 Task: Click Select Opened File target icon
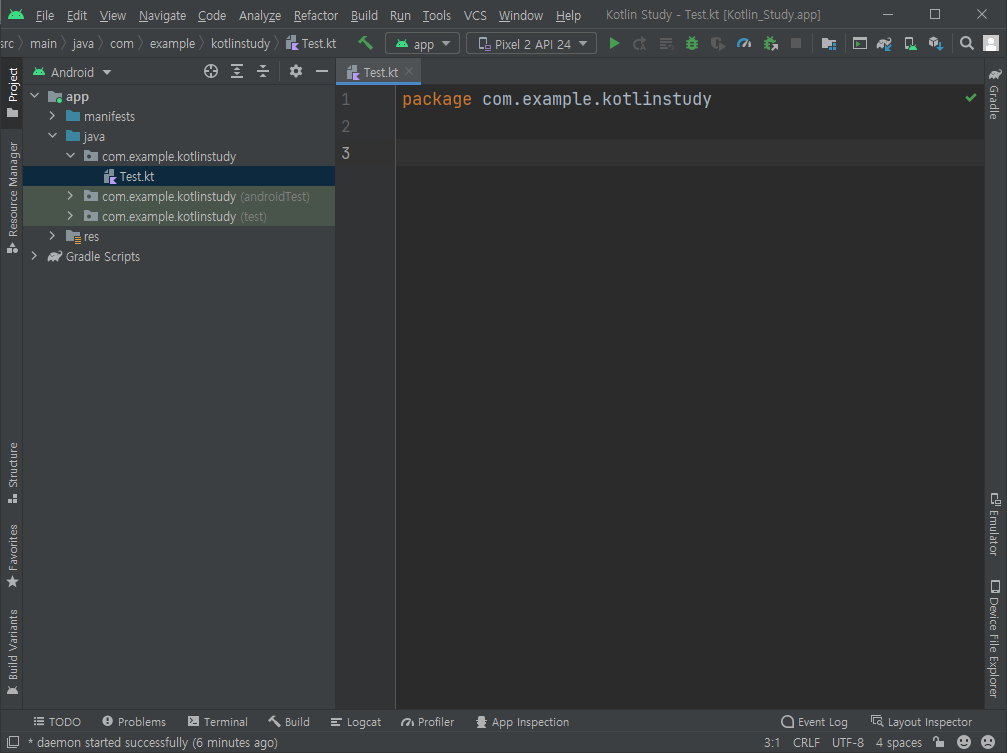(x=211, y=71)
